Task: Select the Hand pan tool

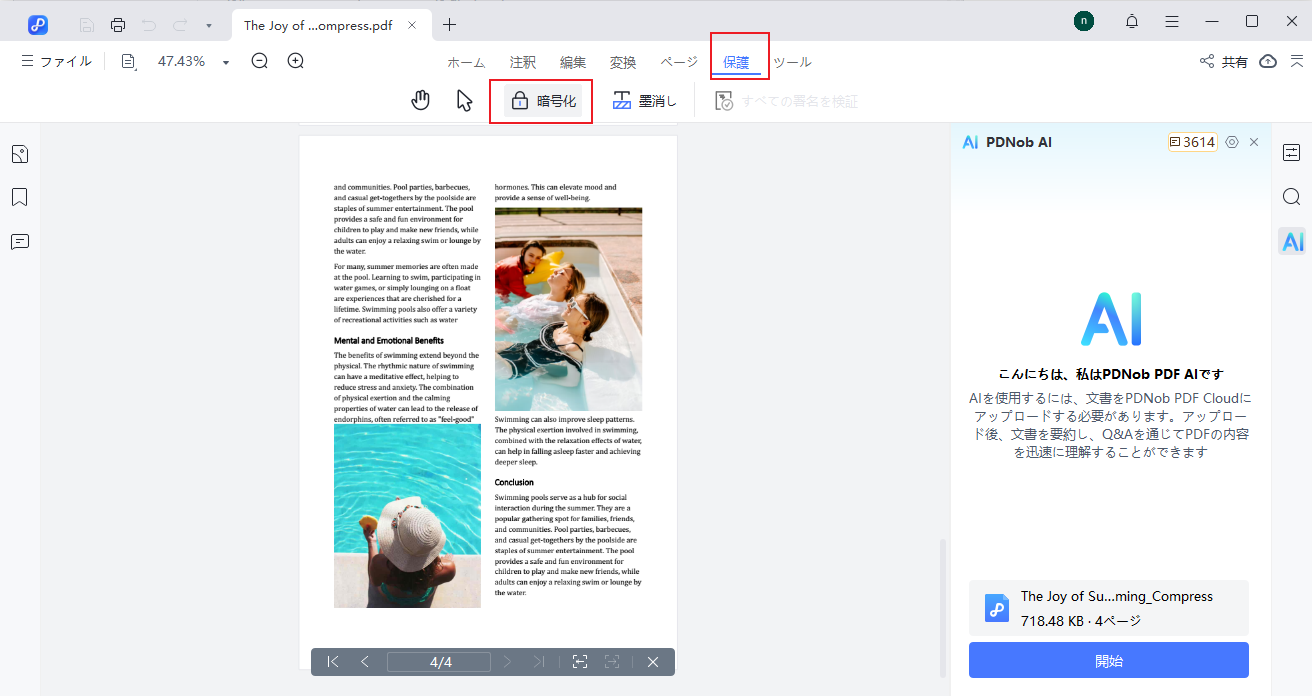Action: tap(421, 101)
